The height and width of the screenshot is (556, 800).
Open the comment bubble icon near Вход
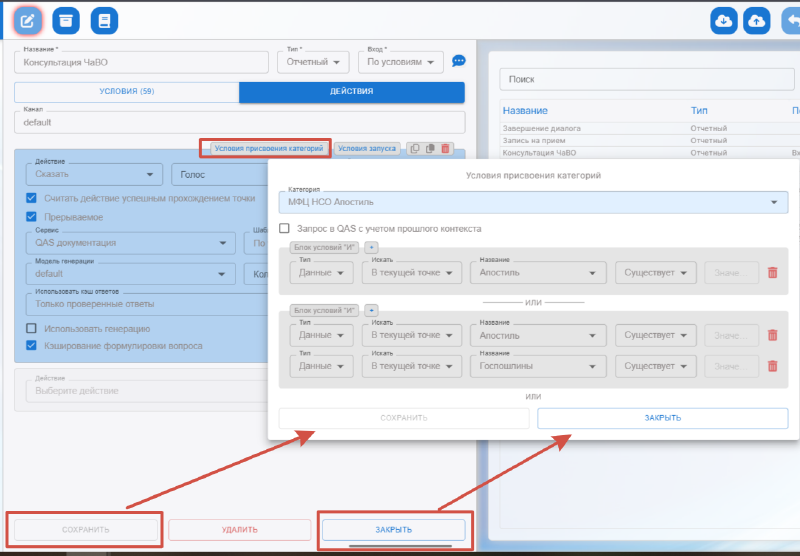tap(459, 61)
